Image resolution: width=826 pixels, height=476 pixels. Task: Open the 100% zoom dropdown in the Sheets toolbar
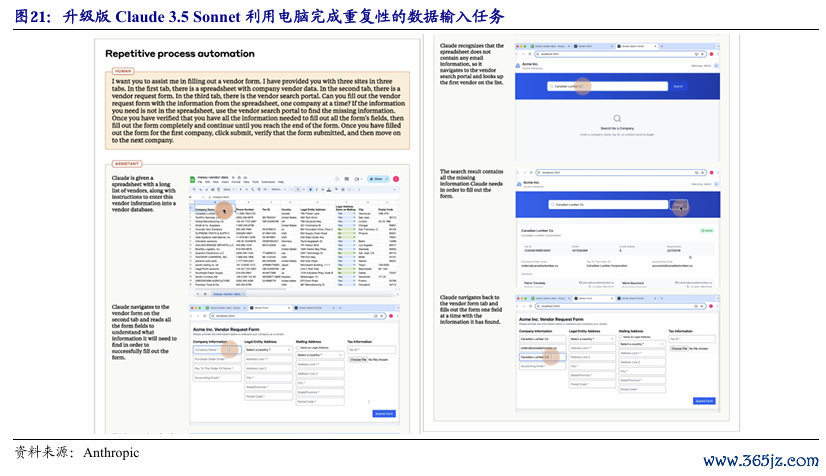(229, 190)
